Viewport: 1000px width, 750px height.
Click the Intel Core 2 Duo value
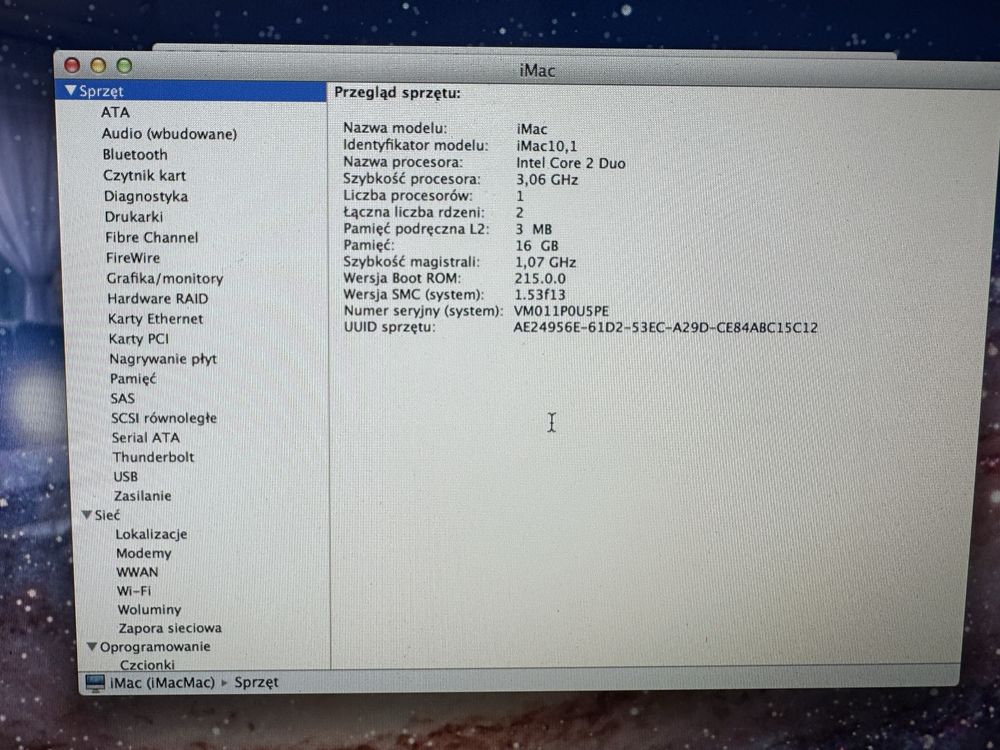(571, 163)
